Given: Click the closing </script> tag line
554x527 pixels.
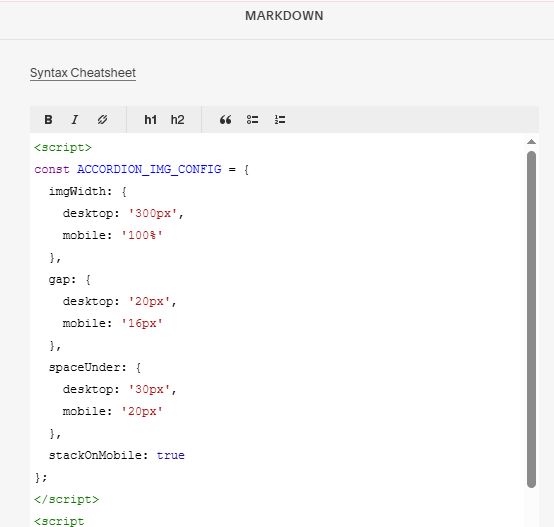Looking at the screenshot, I should point(66,499).
